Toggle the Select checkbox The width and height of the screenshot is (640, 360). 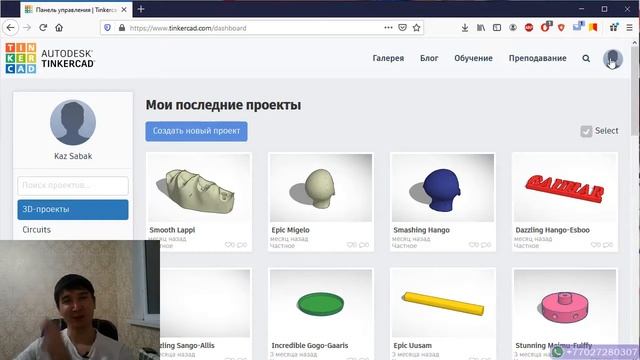(586, 131)
